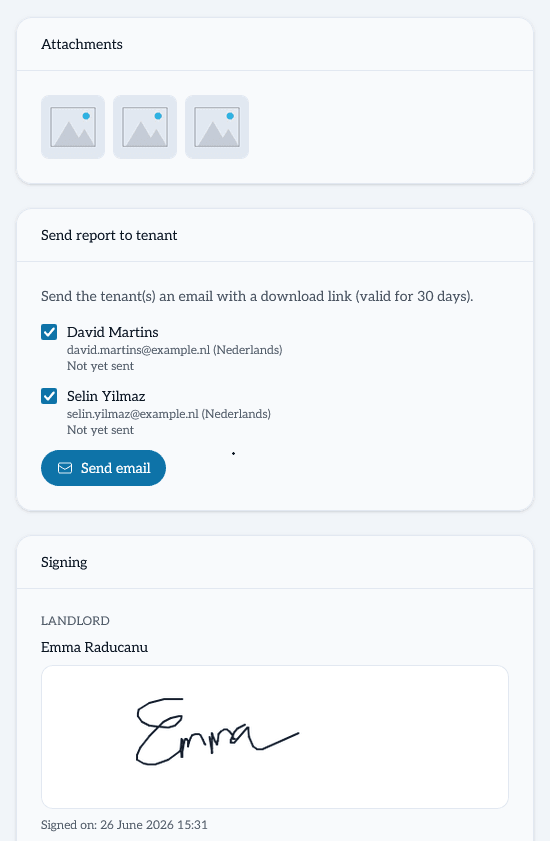
Task: Click Not yet sent status under David Martins
Action: click(100, 366)
